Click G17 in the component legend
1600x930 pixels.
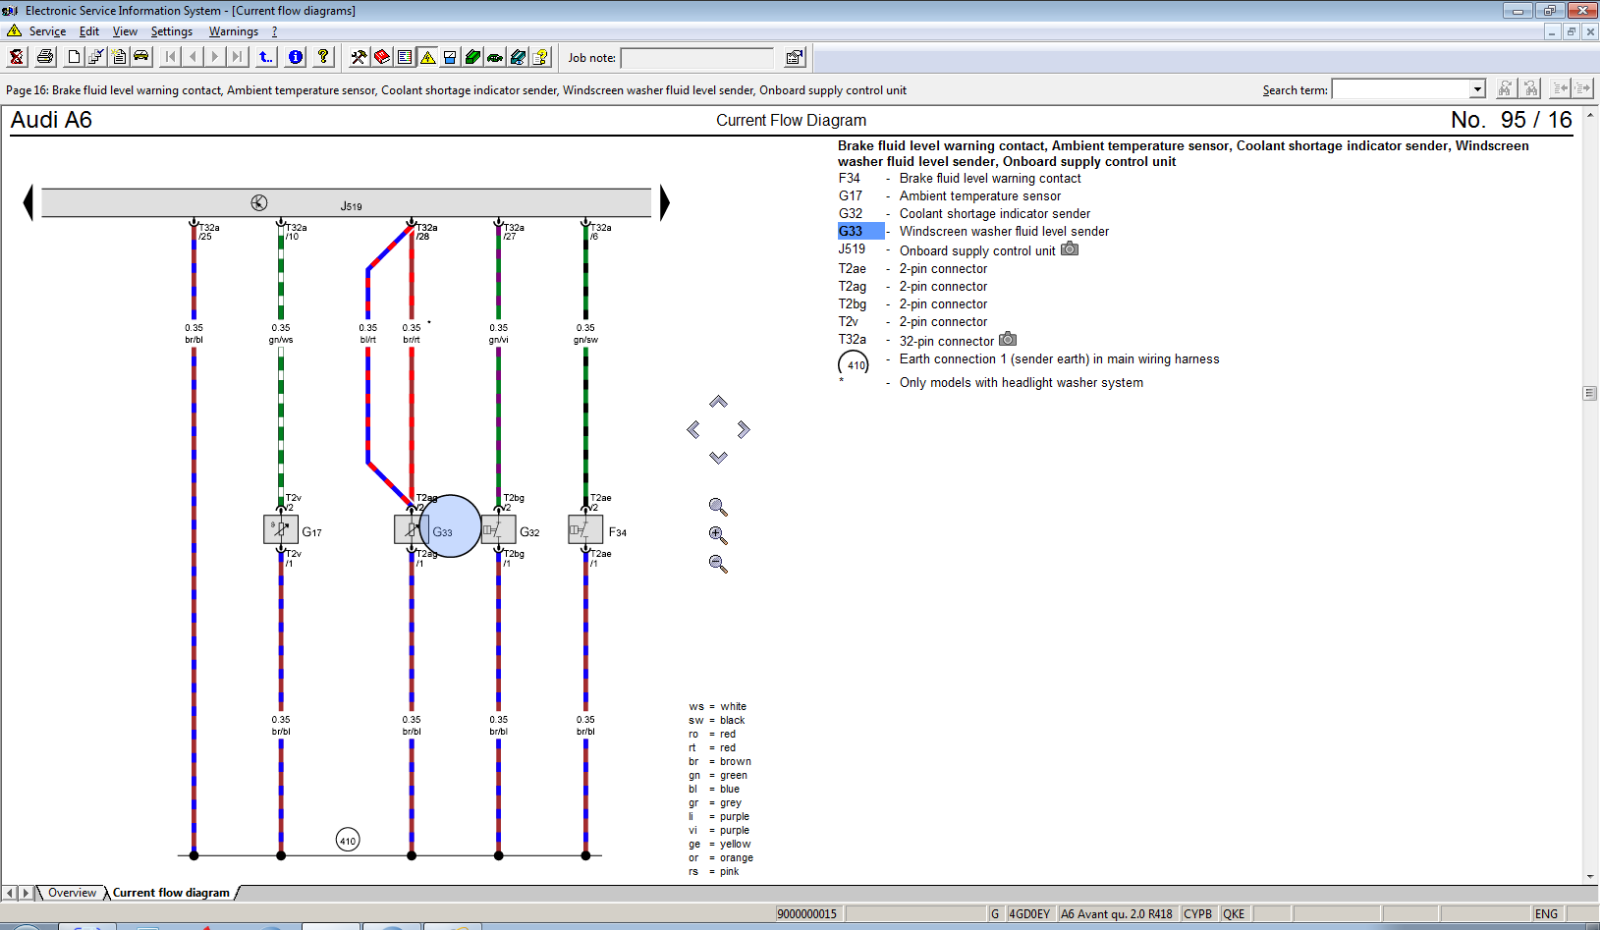click(850, 196)
